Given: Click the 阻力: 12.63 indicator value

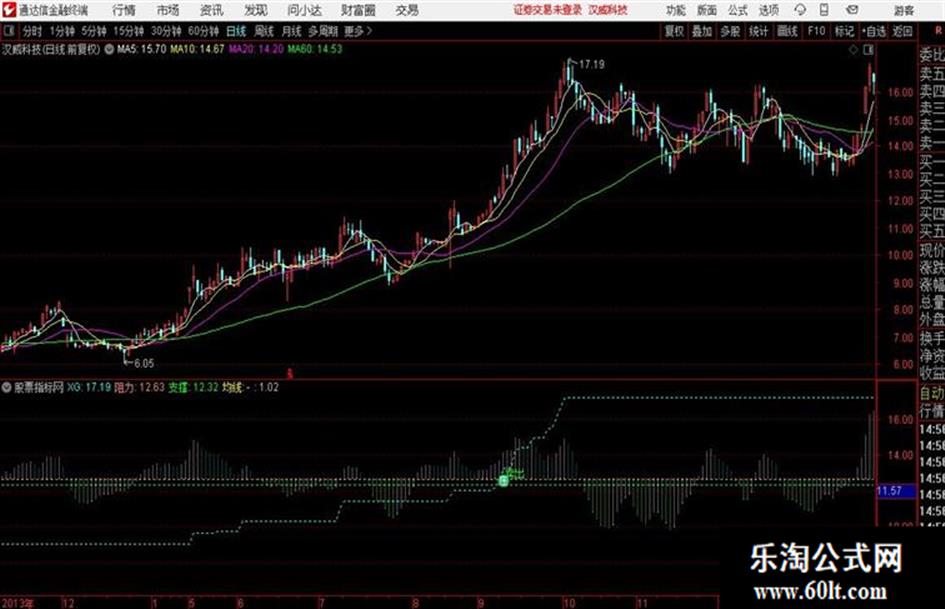Looking at the screenshot, I should coord(139,387).
